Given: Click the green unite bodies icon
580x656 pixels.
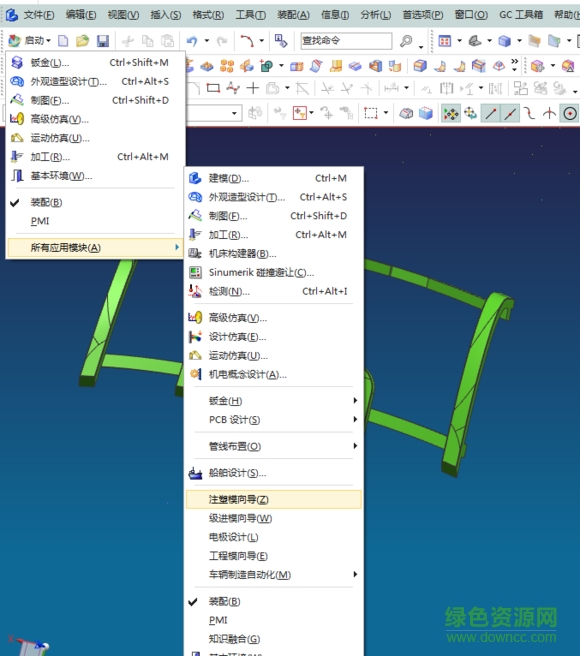Looking at the screenshot, I should pyautogui.click(x=266, y=66).
